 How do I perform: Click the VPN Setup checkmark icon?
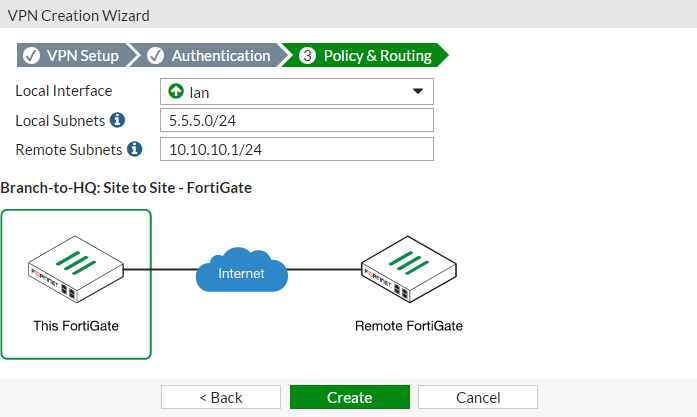(x=32, y=56)
